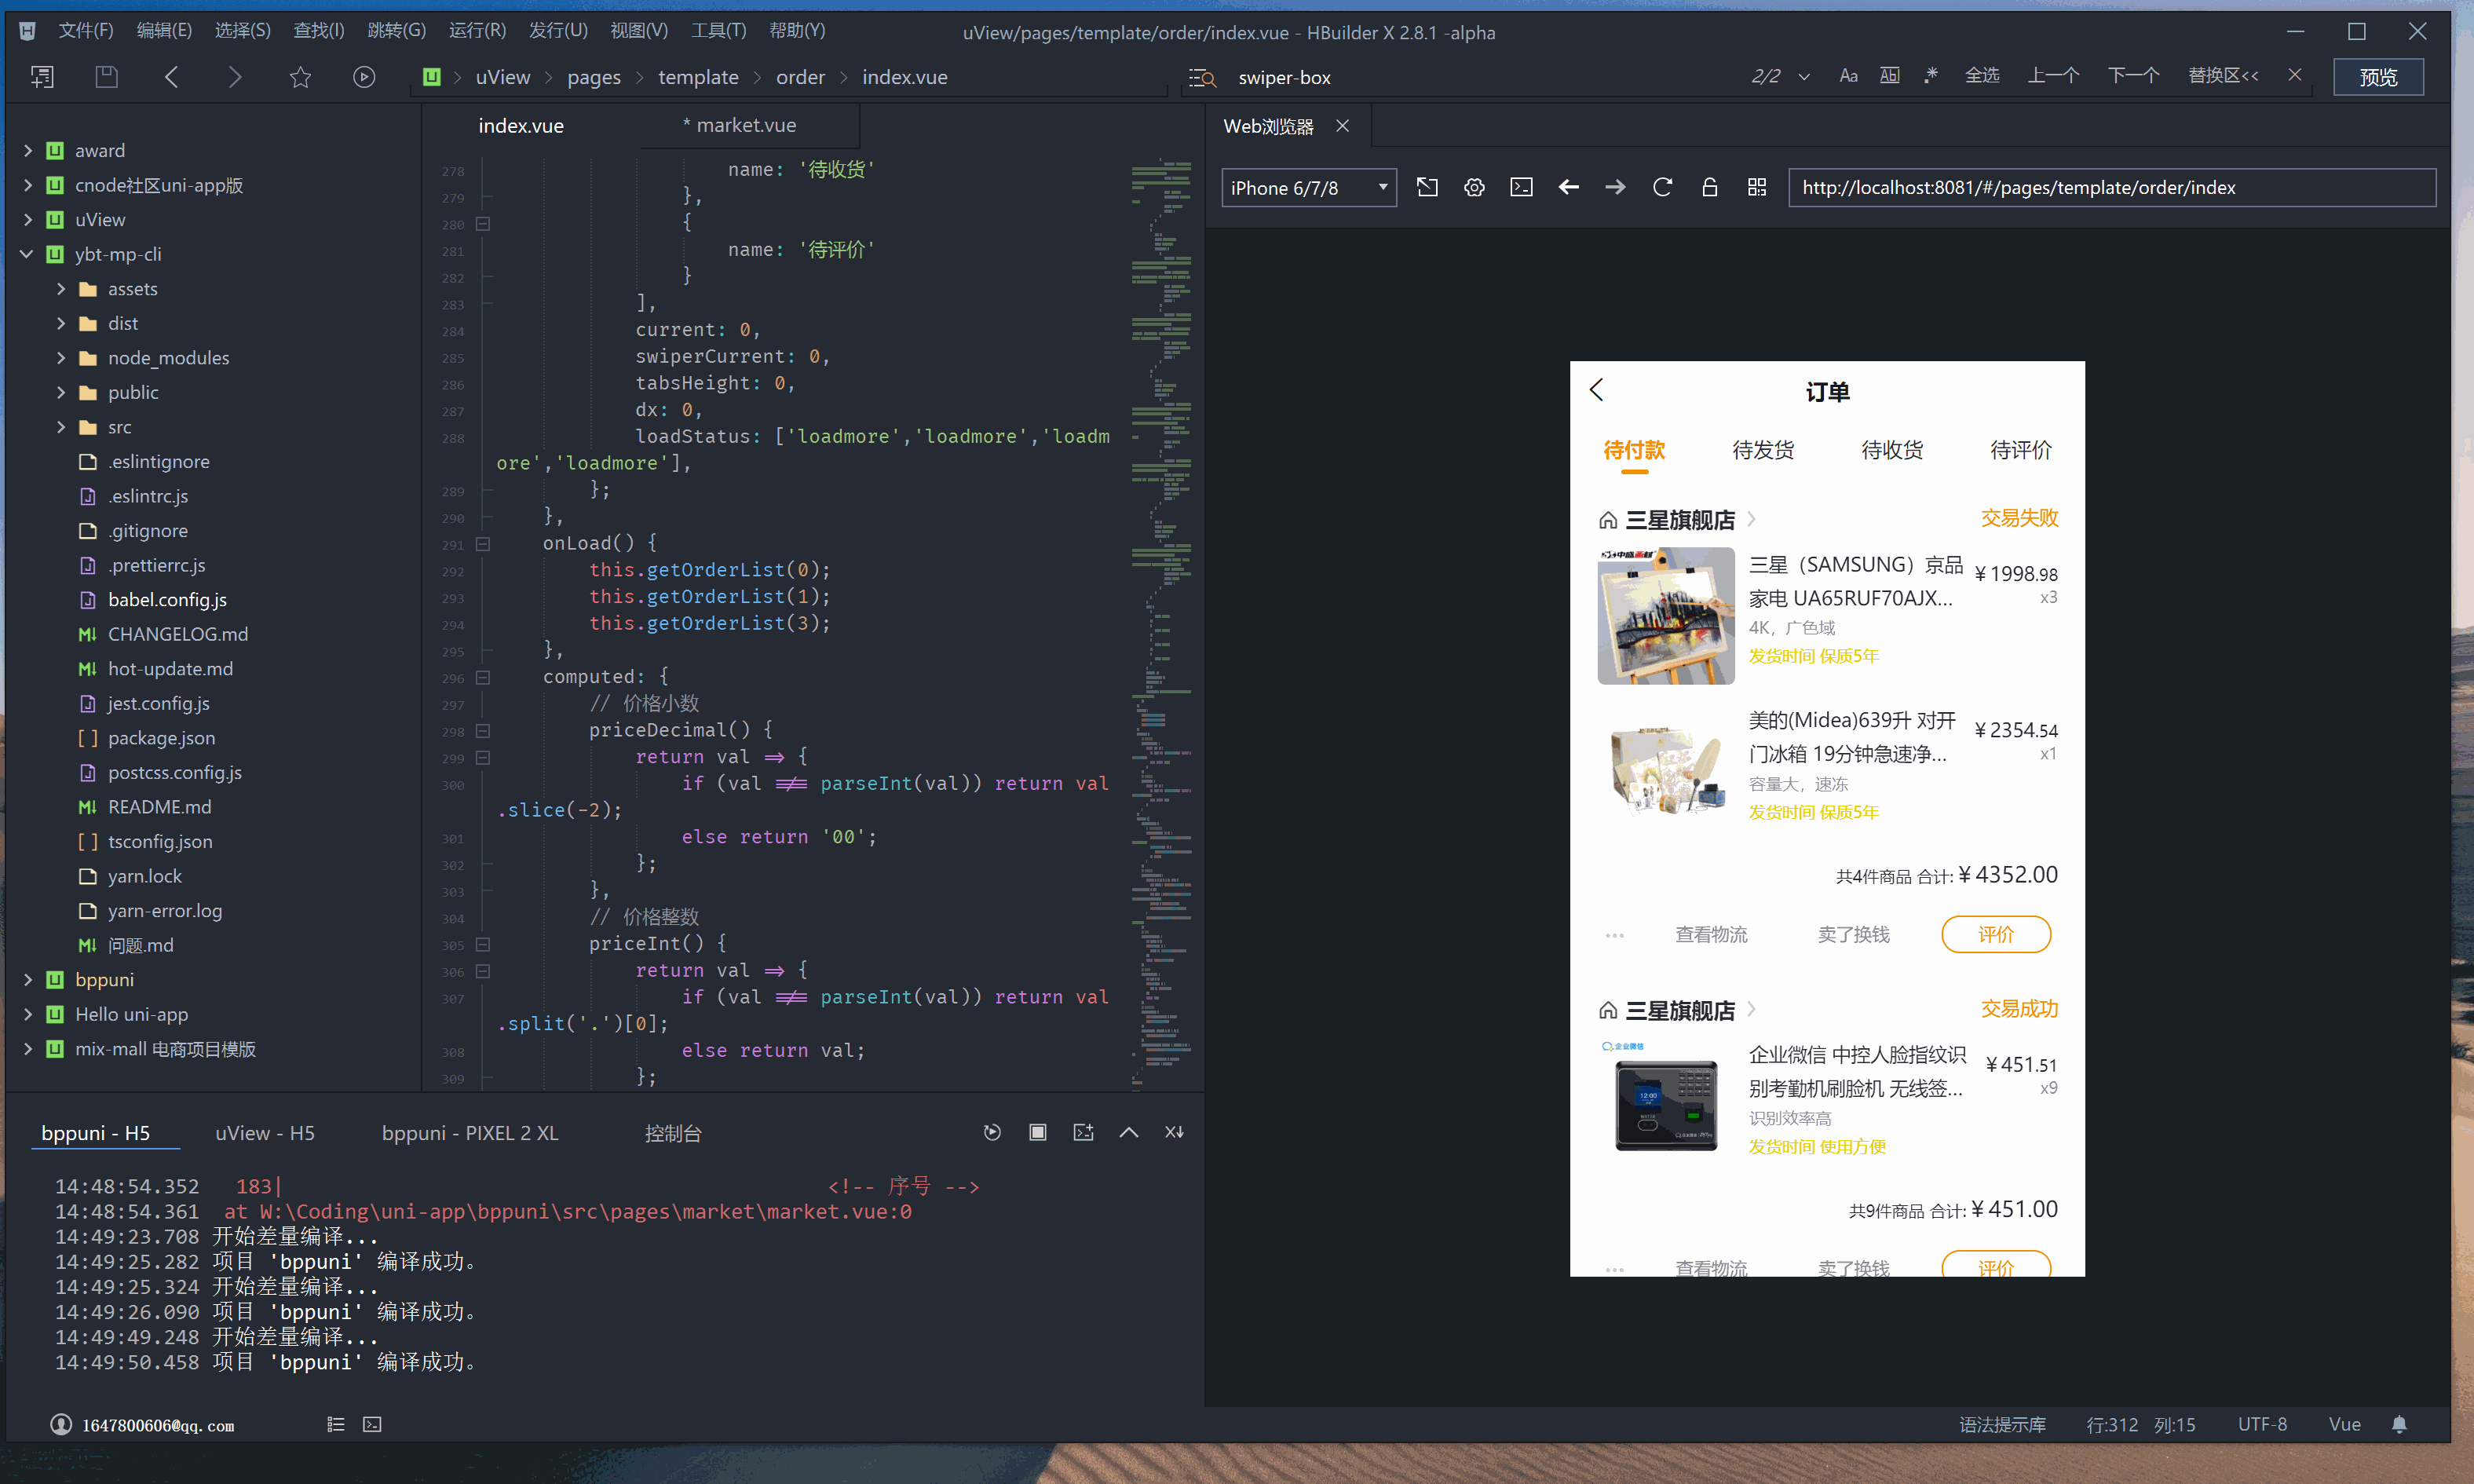Click the browser QR grid icon
Screen dimensions: 2474x1484
click(x=1757, y=187)
